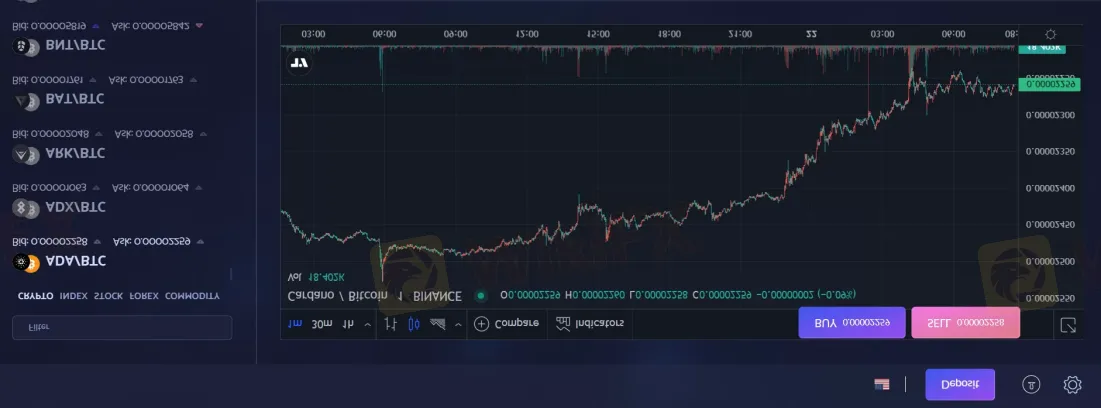Click the Compare plus icon
Viewport: 1102px width, 408px height.
[482, 323]
